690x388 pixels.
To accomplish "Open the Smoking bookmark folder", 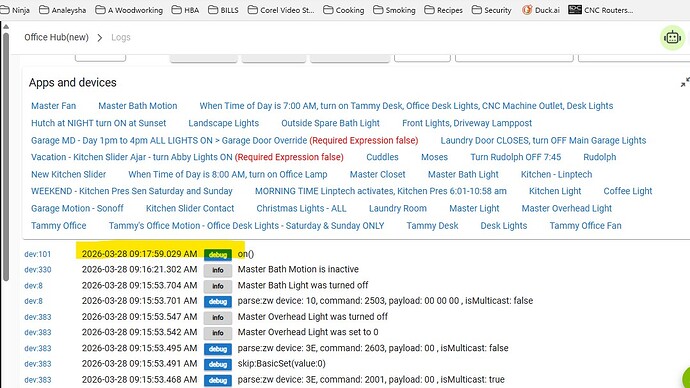I will (x=394, y=10).
